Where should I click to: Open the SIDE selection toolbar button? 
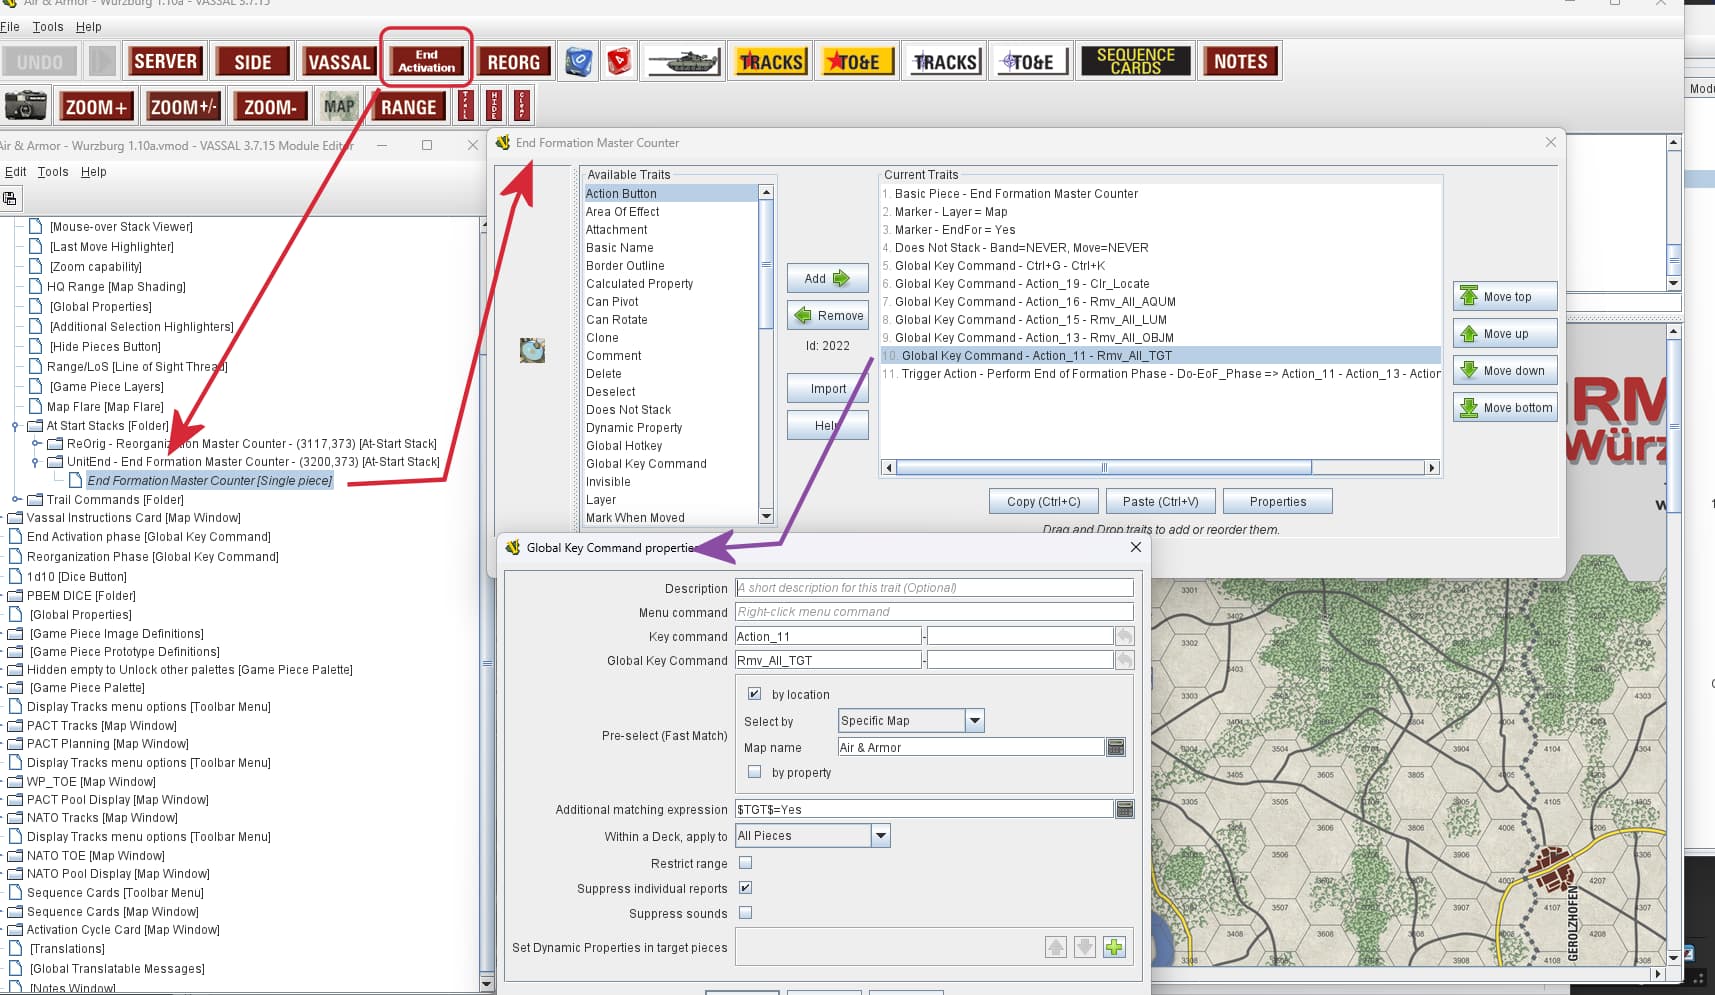tap(252, 61)
